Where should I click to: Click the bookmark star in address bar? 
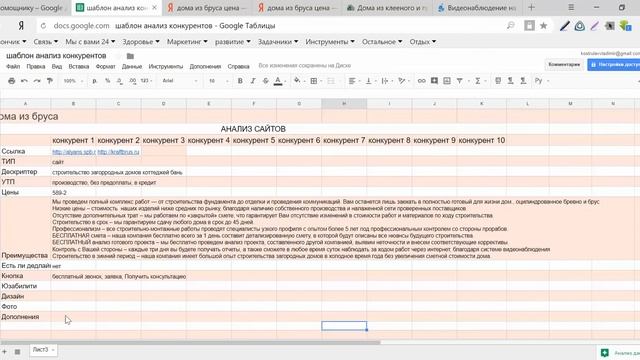(x=543, y=26)
